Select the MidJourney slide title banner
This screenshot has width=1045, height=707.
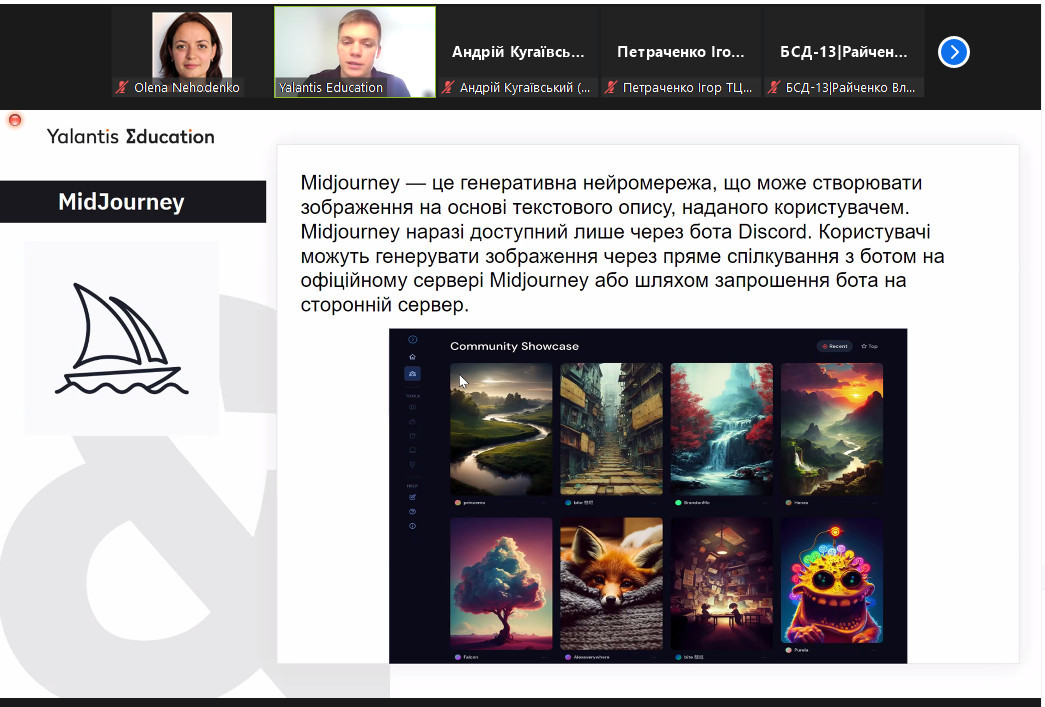click(133, 201)
